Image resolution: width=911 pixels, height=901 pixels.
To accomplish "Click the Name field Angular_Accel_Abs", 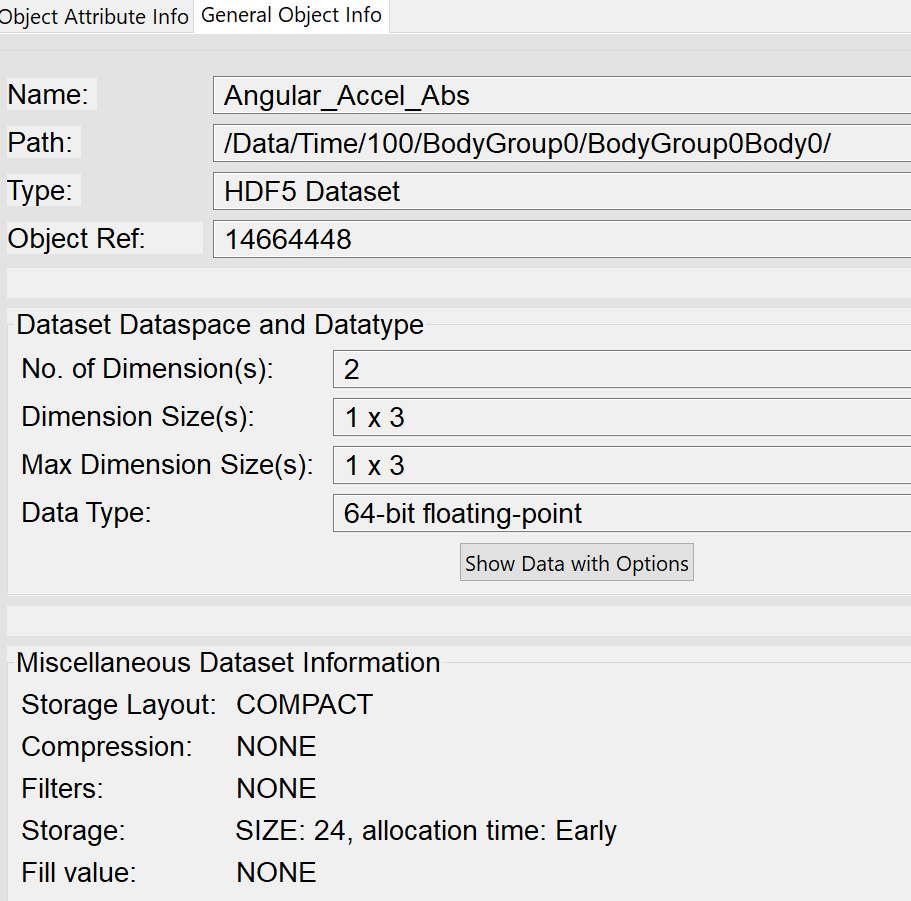I will point(562,95).
